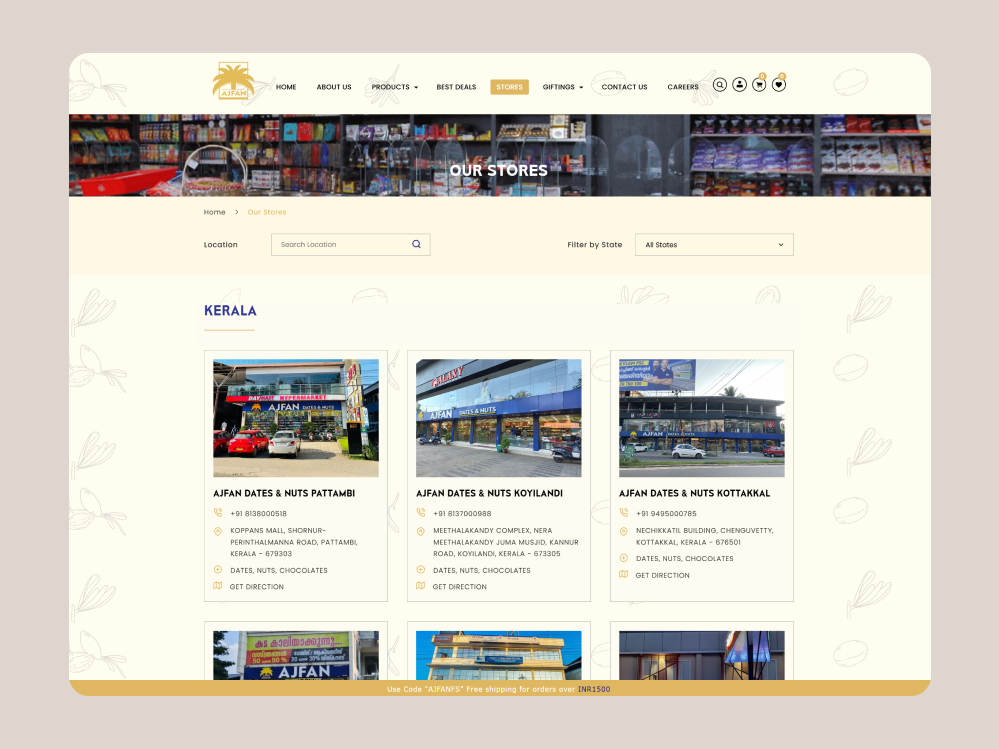
Task: Click Dates, Nuts, Chocolates on the Pattambi card
Action: 279,571
